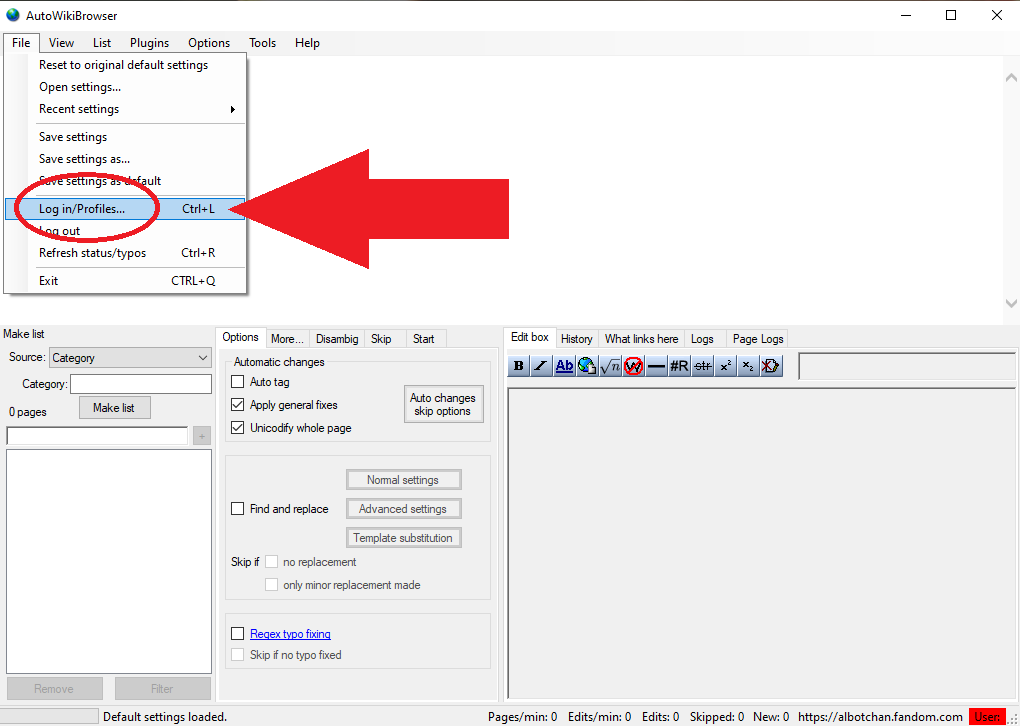The height and width of the screenshot is (726, 1020).
Task: Open the Help menu
Action: point(307,43)
